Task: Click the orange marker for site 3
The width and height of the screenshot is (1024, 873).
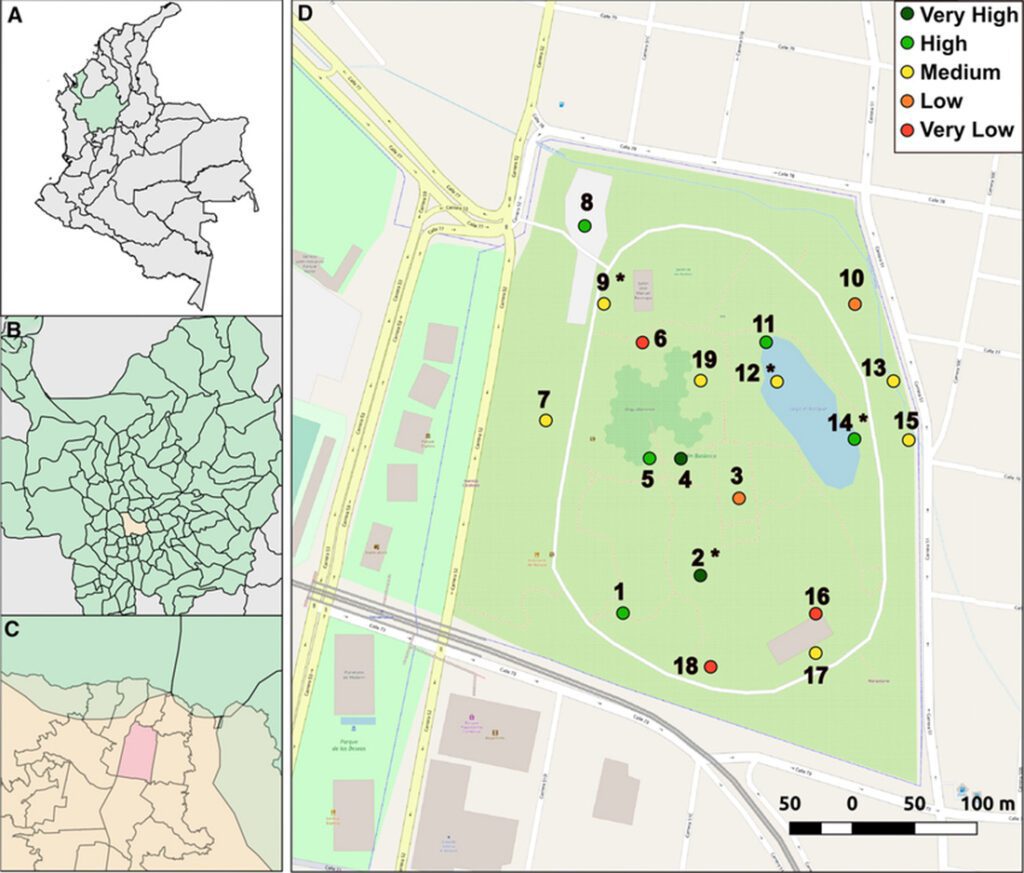Action: click(739, 498)
